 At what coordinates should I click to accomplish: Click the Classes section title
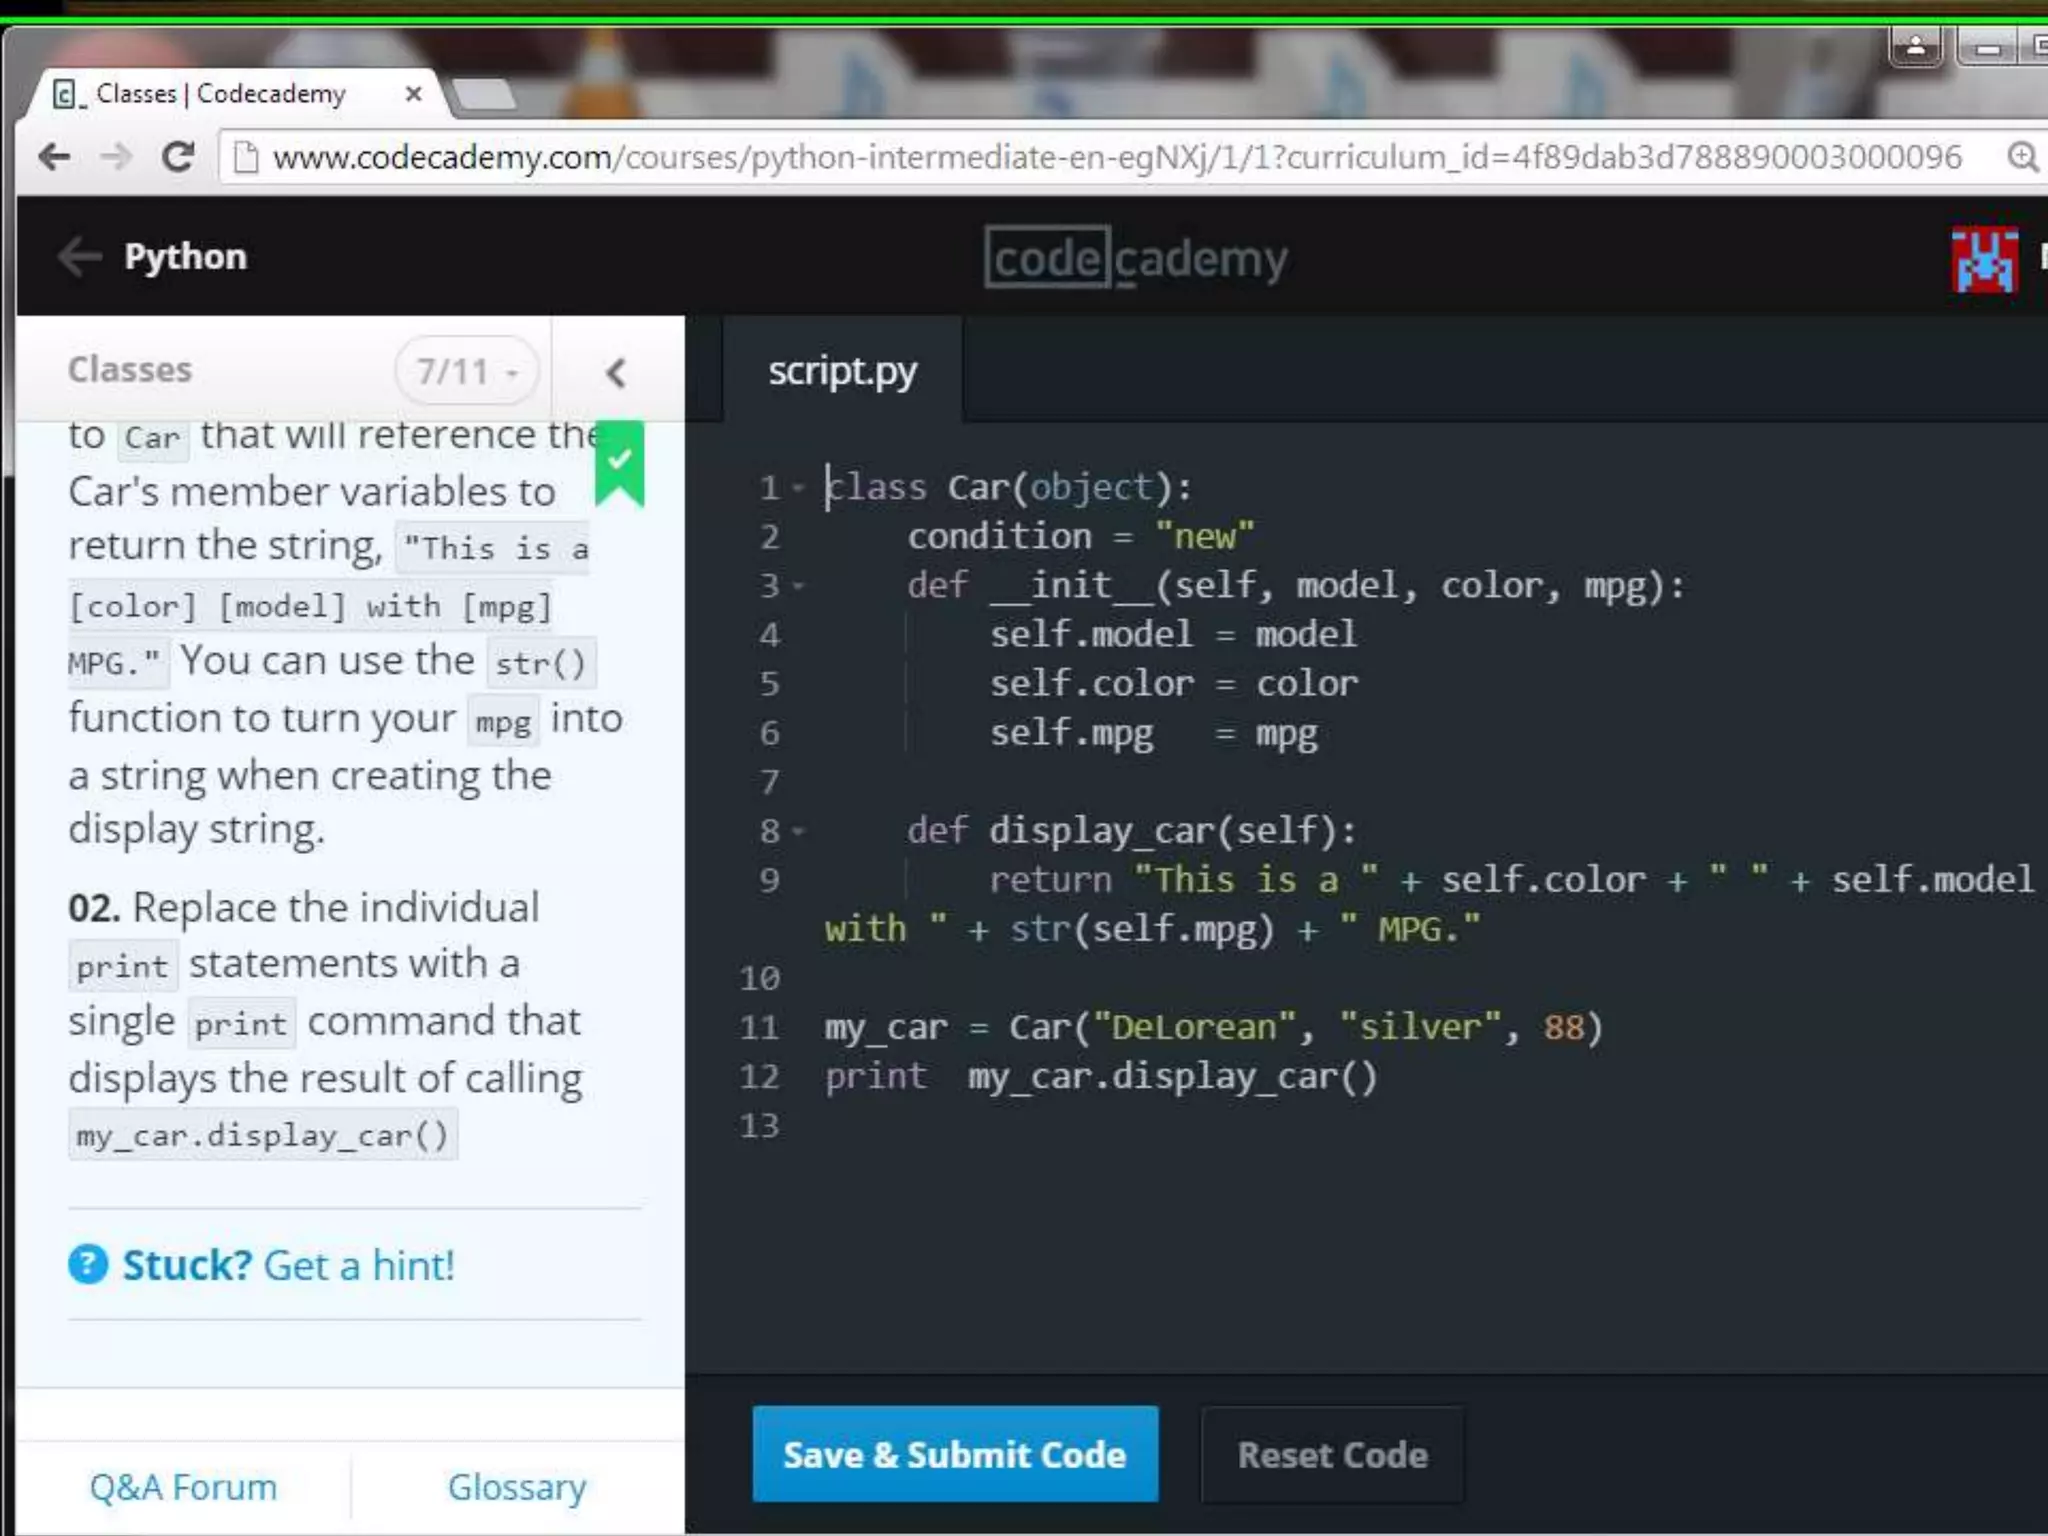coord(130,370)
